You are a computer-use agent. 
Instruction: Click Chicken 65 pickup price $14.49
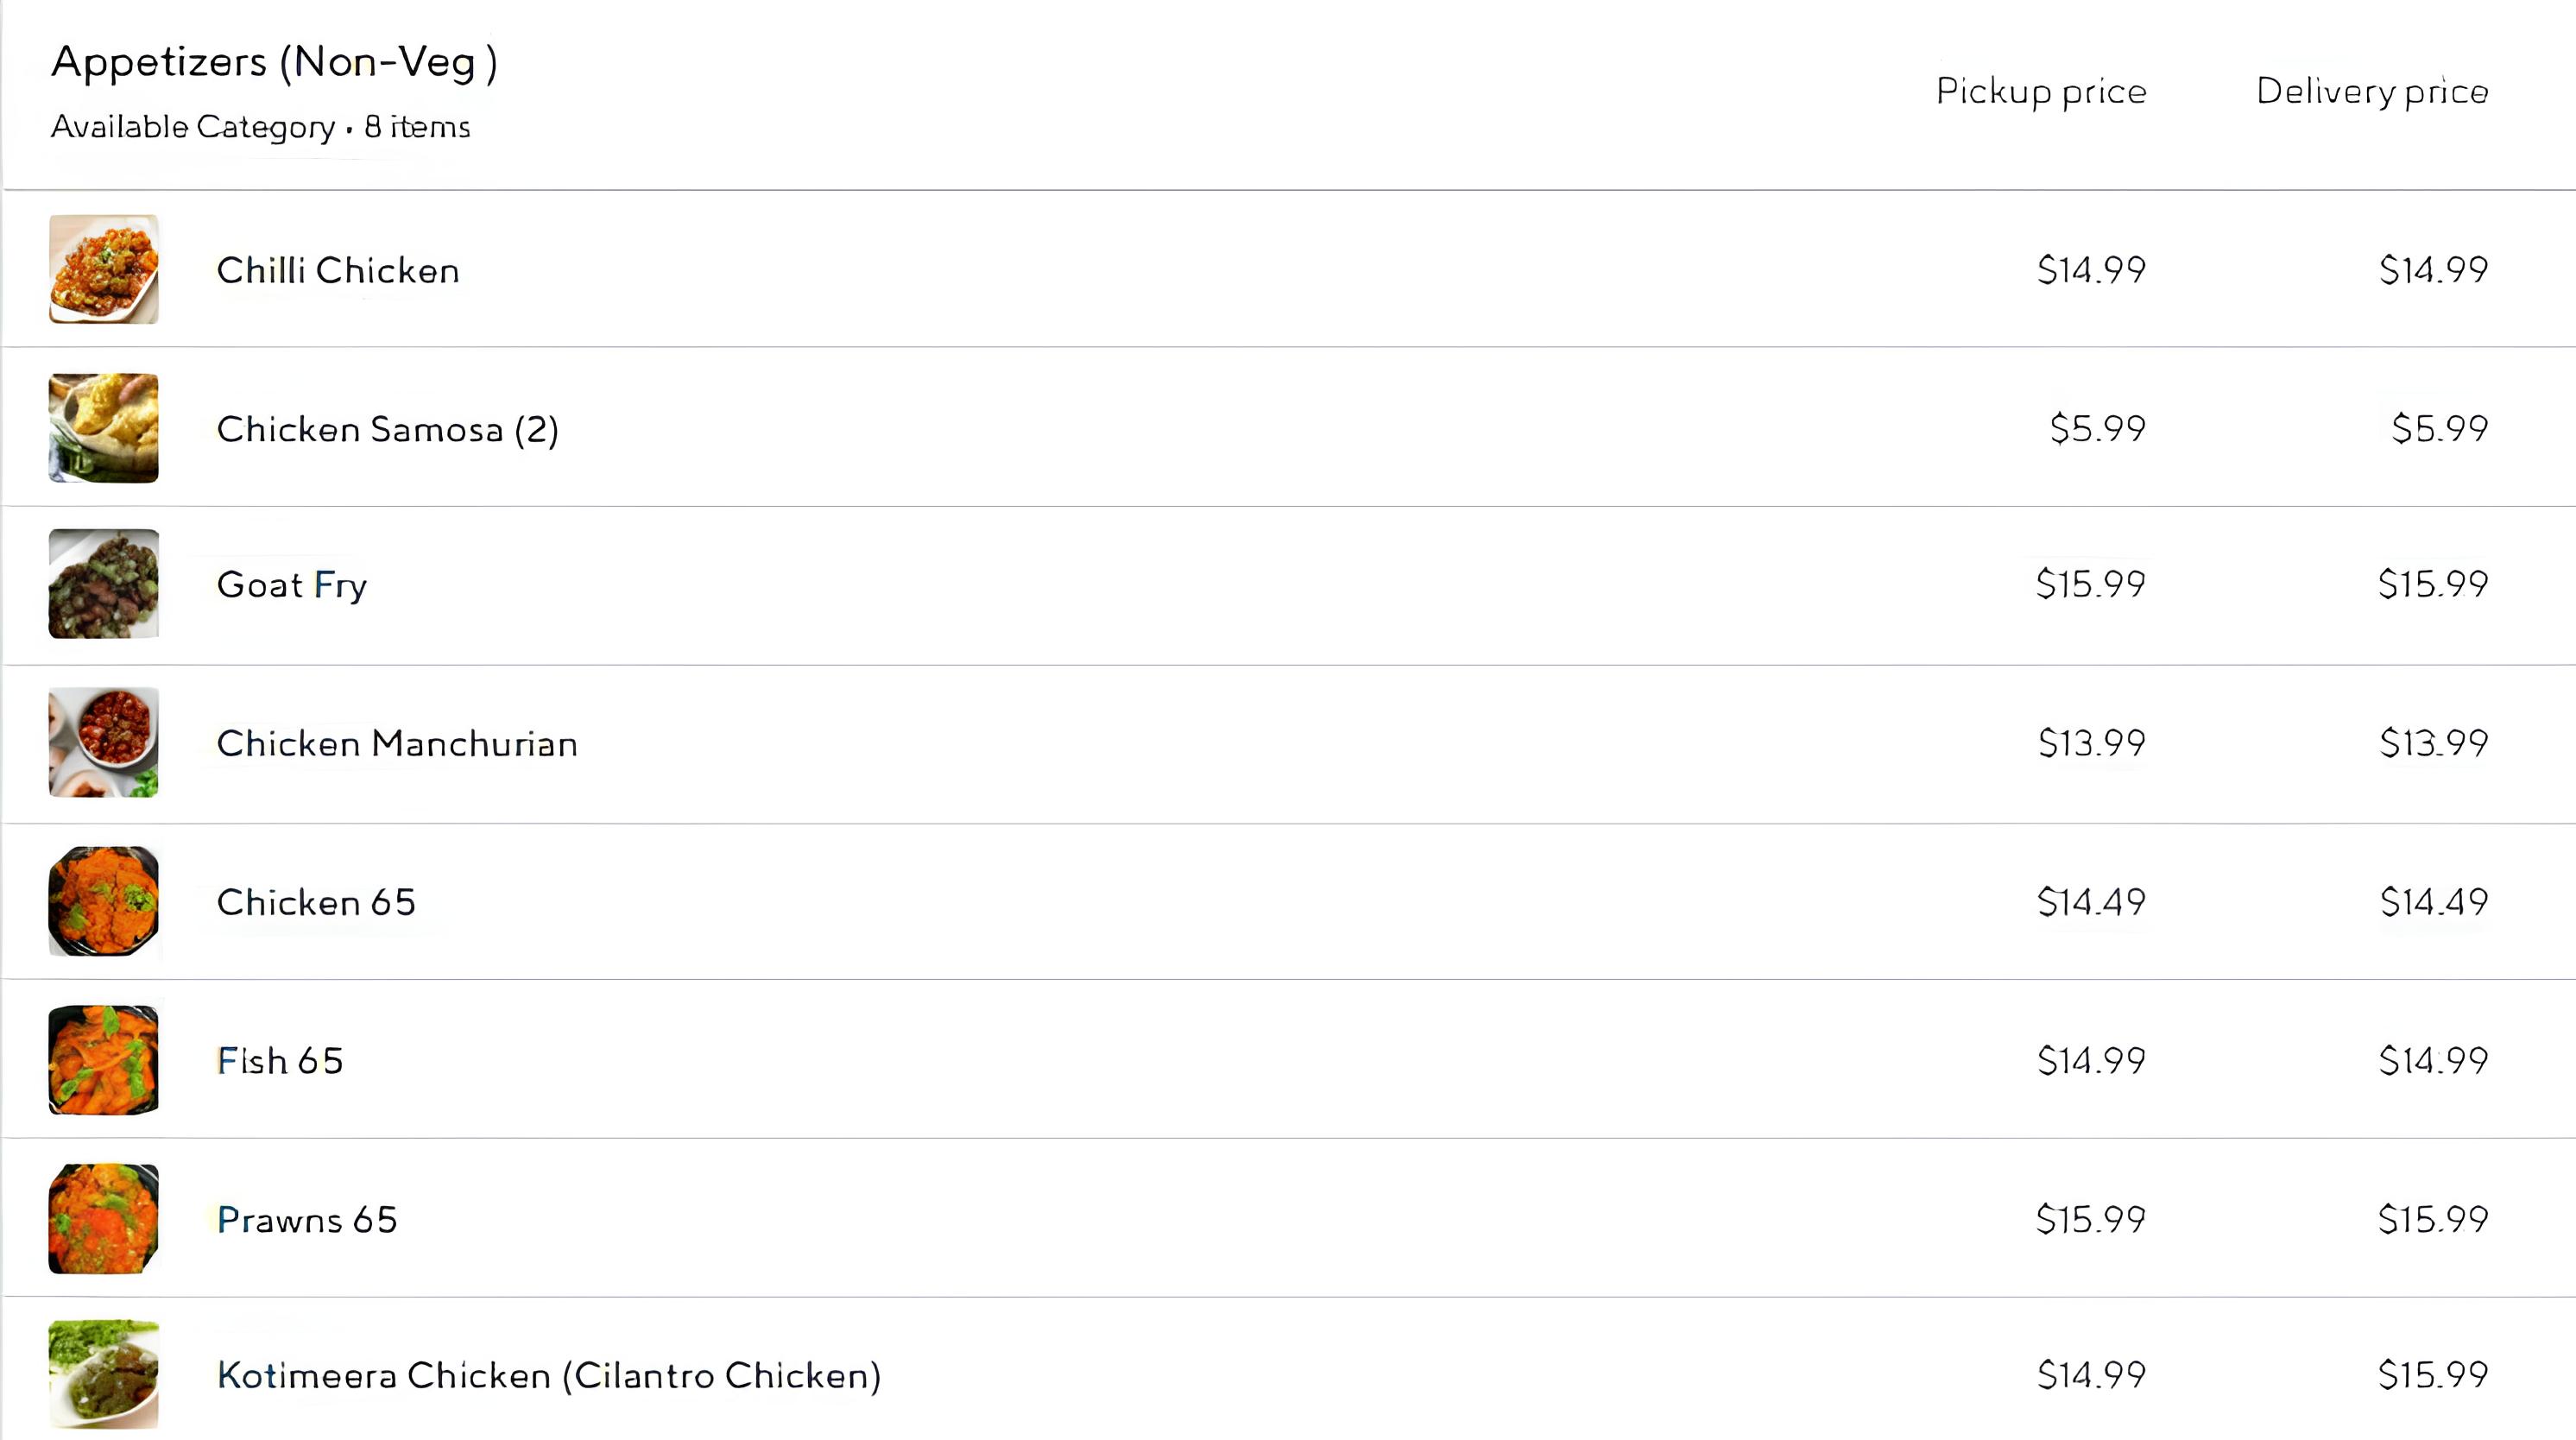point(2091,902)
